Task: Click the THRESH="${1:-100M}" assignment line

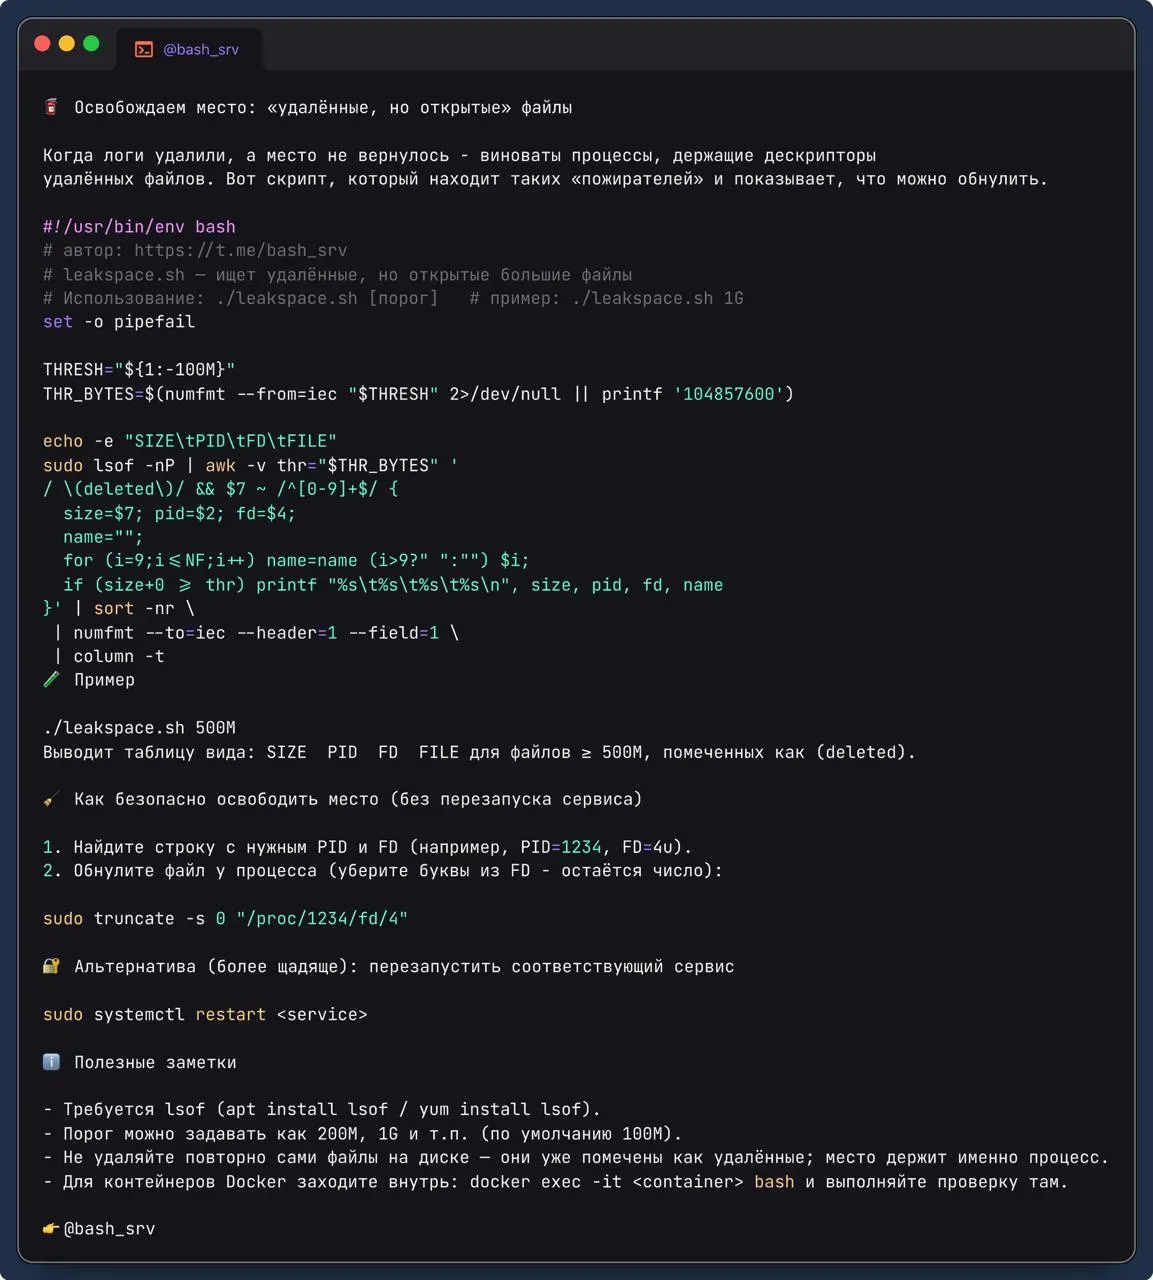Action: [139, 369]
